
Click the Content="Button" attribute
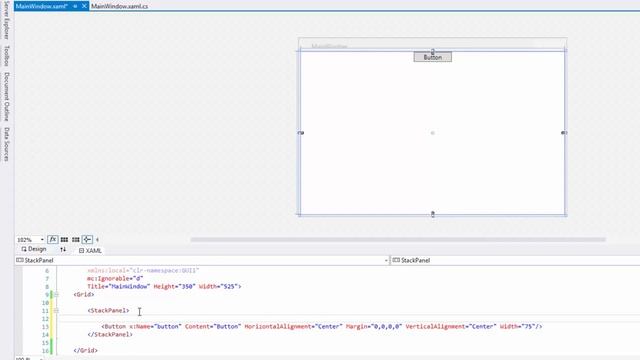coord(213,327)
